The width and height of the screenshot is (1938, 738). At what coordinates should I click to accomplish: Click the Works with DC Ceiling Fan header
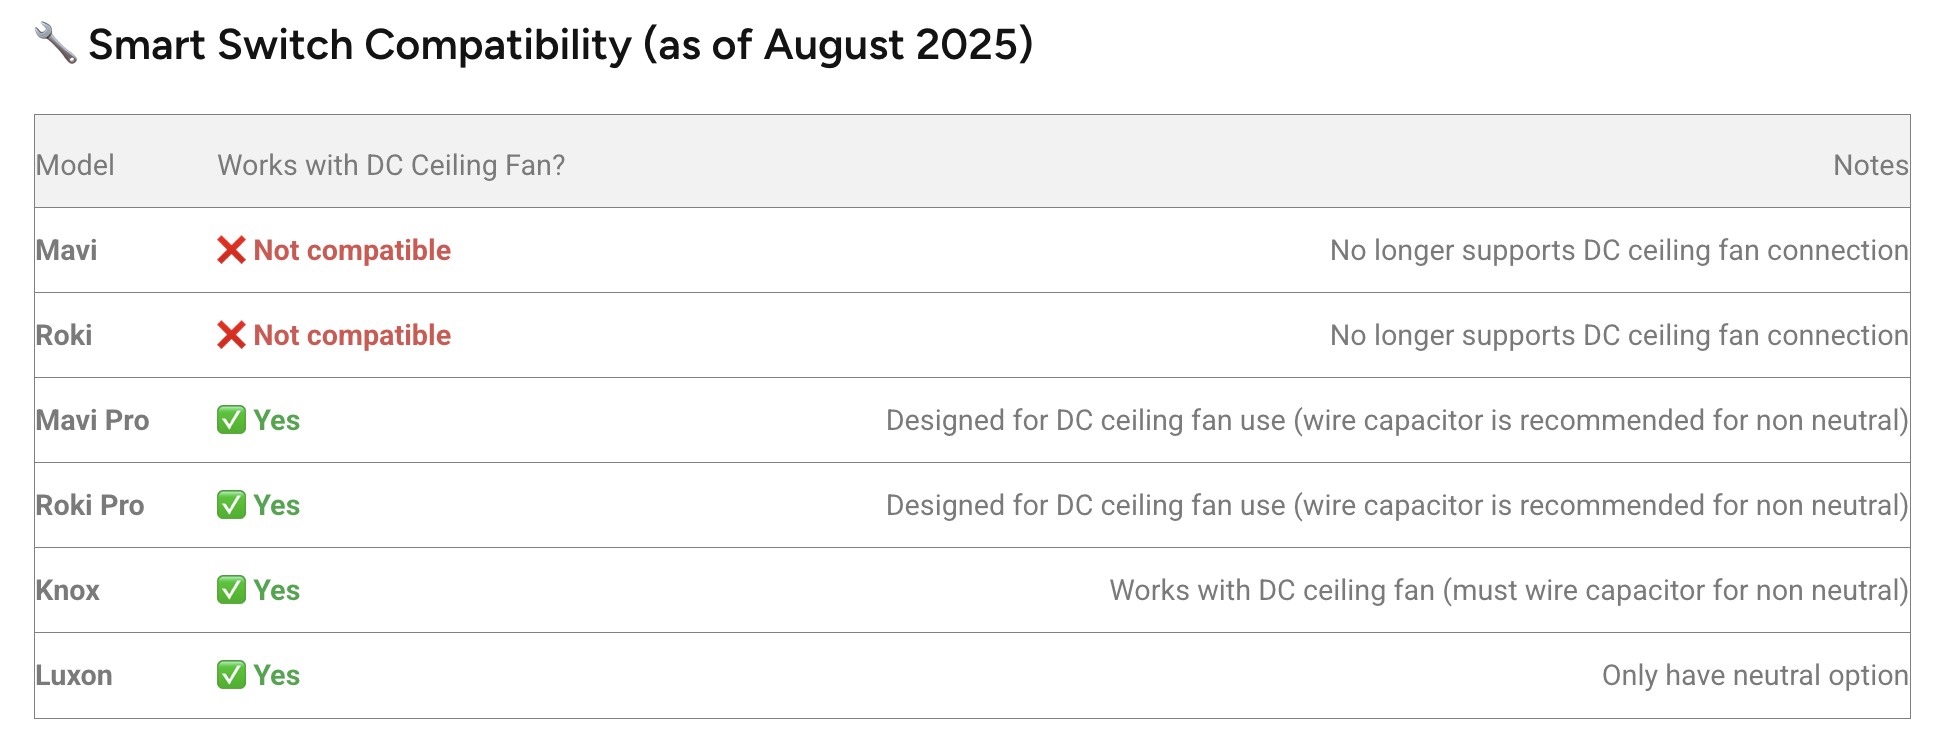tap(391, 165)
